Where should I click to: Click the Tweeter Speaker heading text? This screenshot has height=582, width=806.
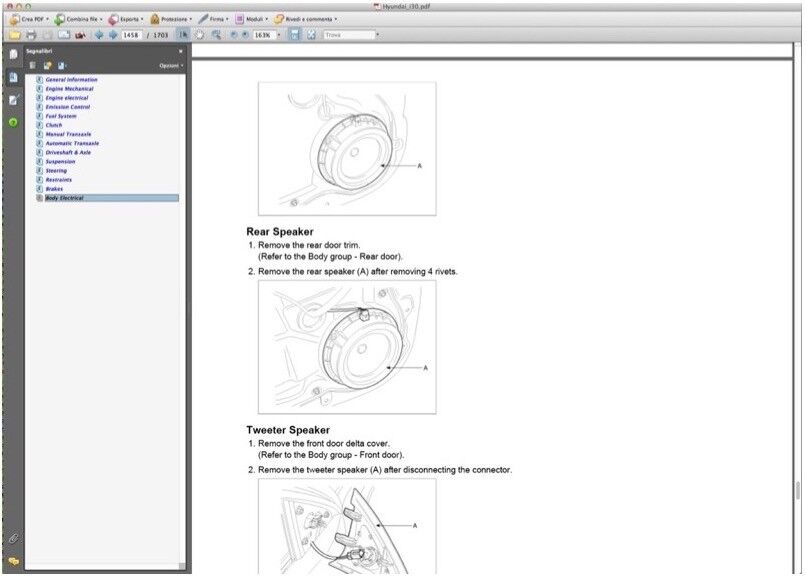(288, 430)
